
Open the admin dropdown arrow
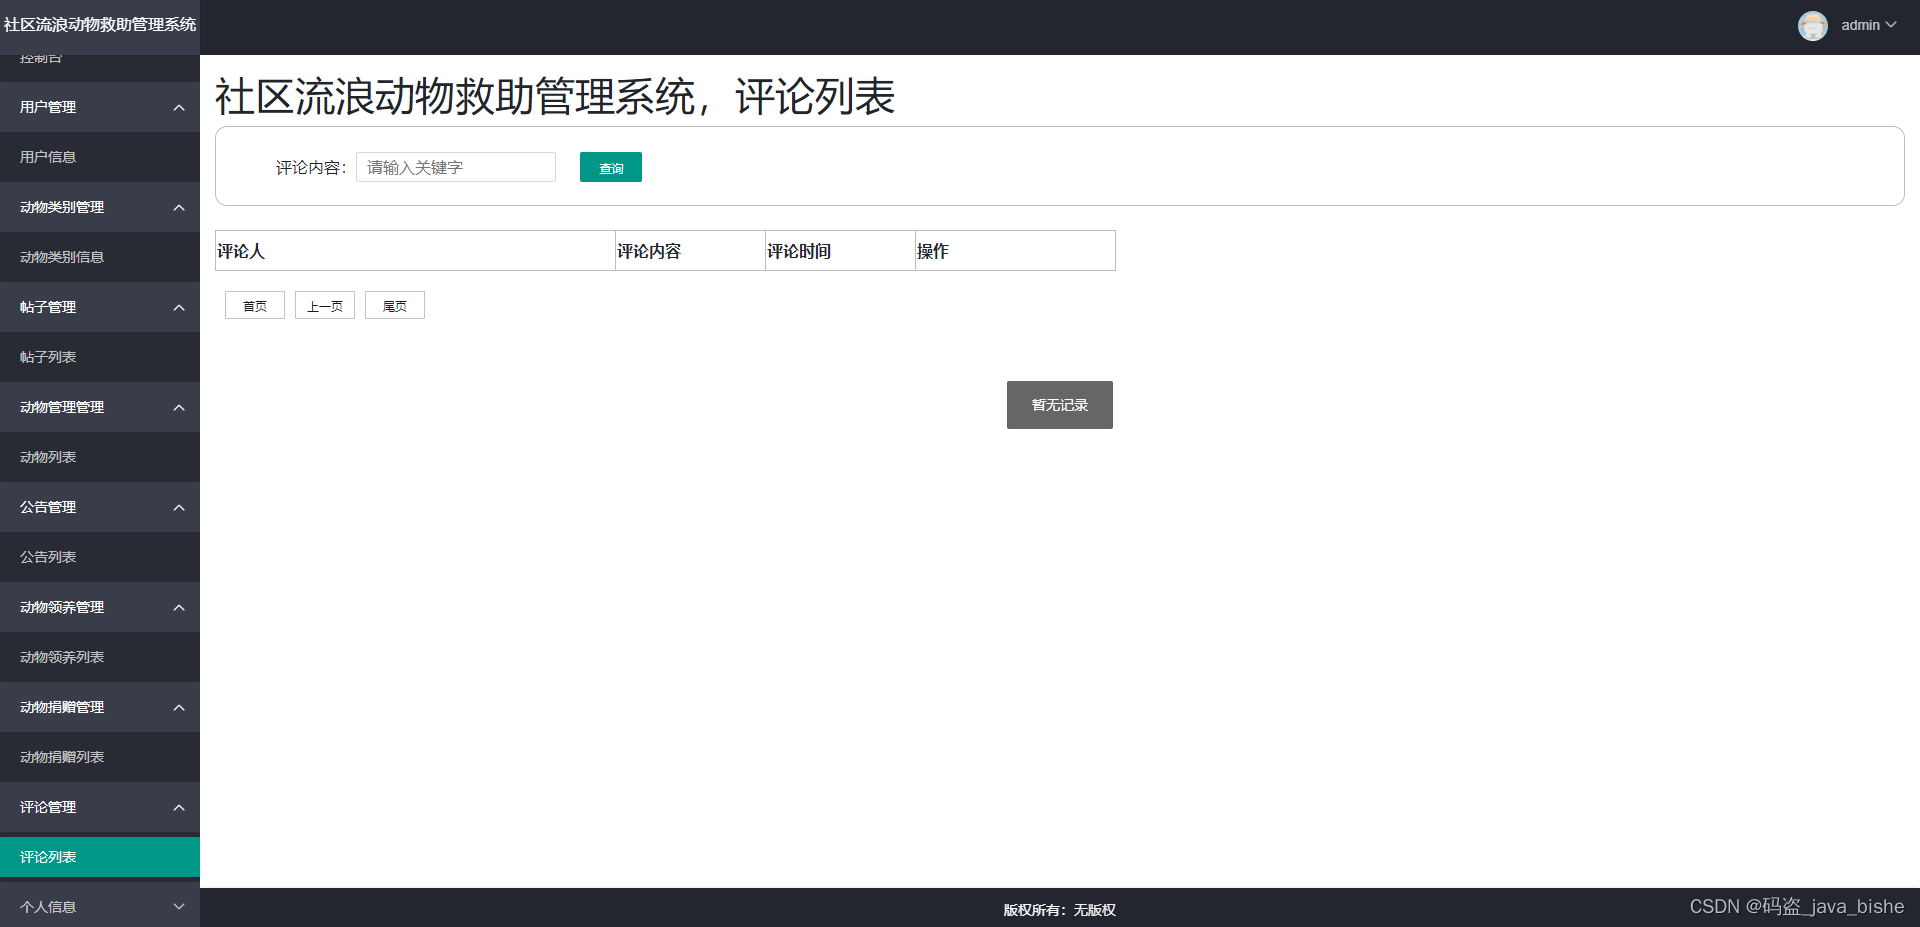click(x=1891, y=25)
